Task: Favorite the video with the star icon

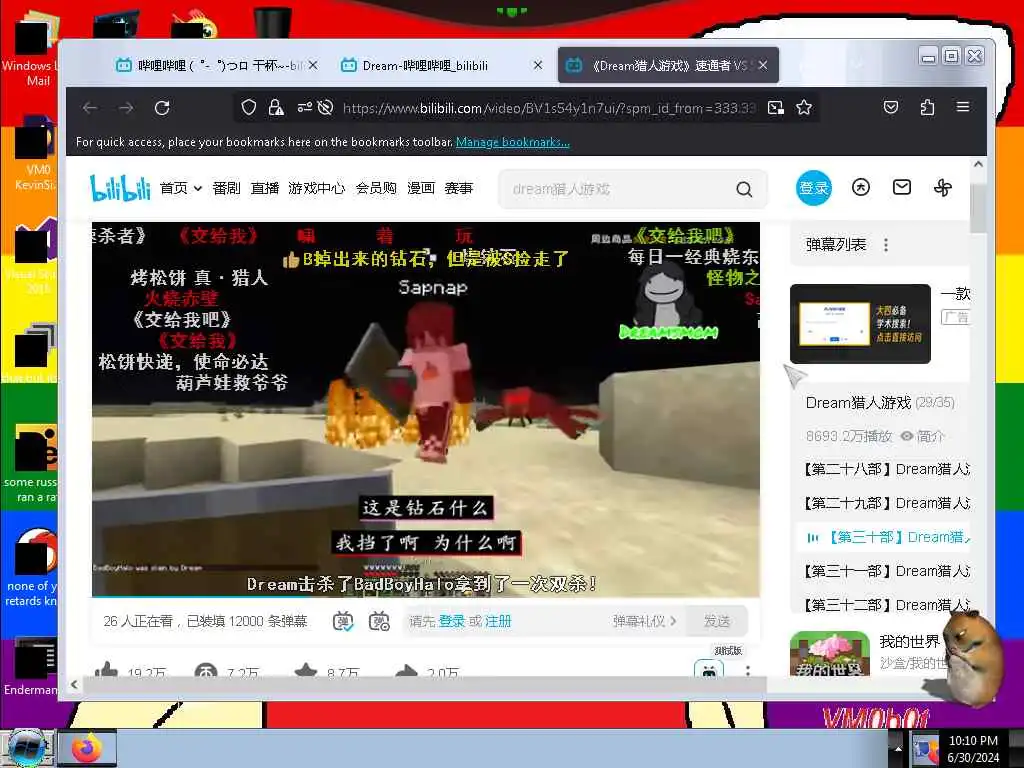Action: (x=306, y=670)
